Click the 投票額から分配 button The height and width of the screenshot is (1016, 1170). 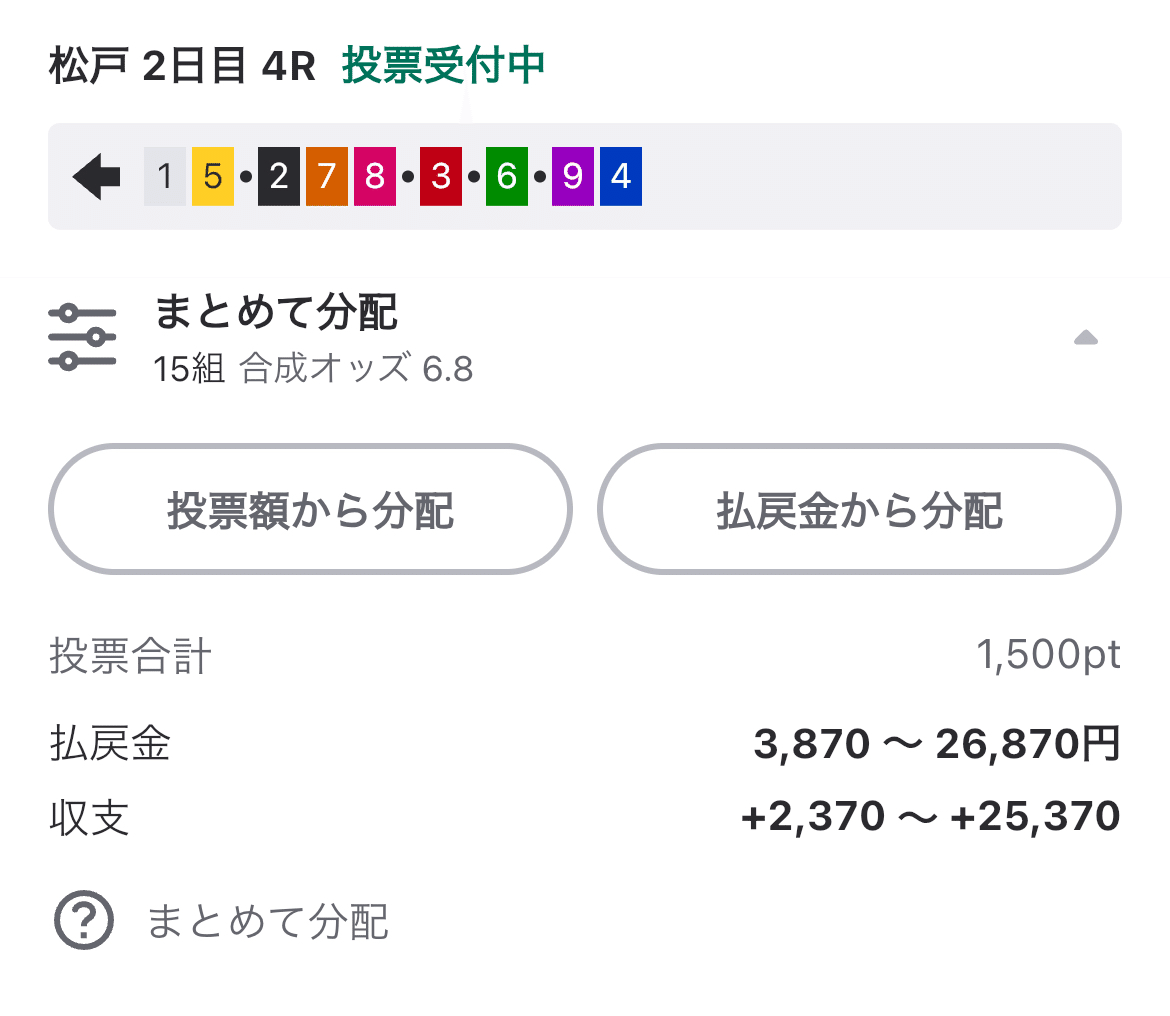click(310, 509)
